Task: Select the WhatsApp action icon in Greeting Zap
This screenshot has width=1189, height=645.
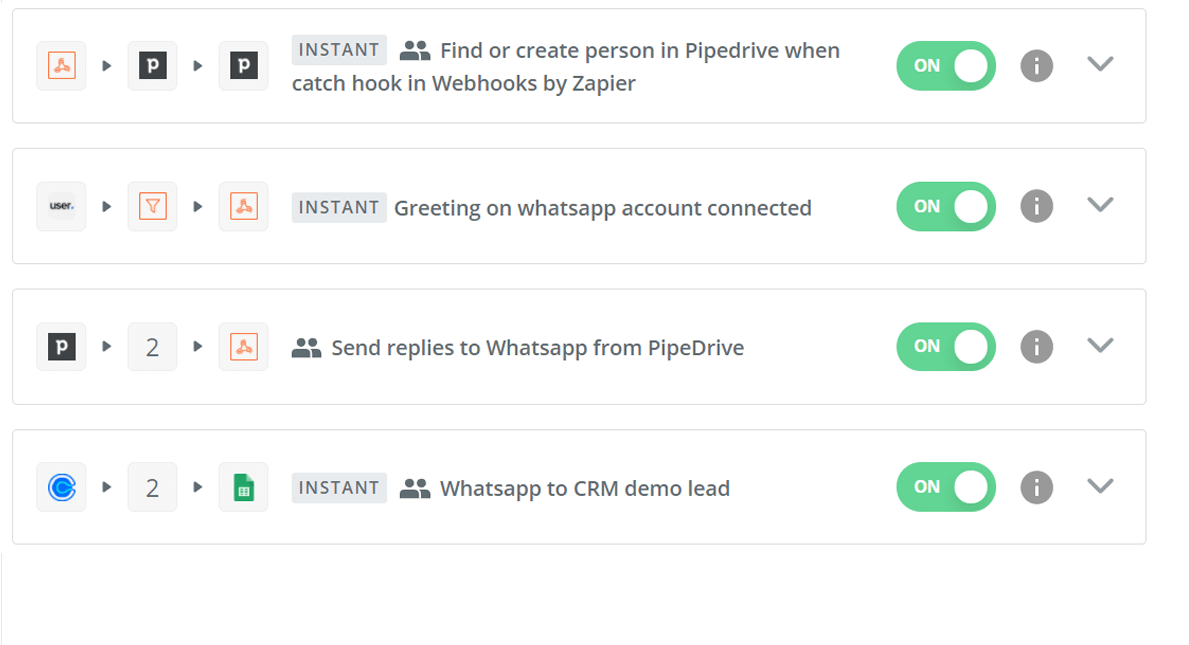Action: 243,206
